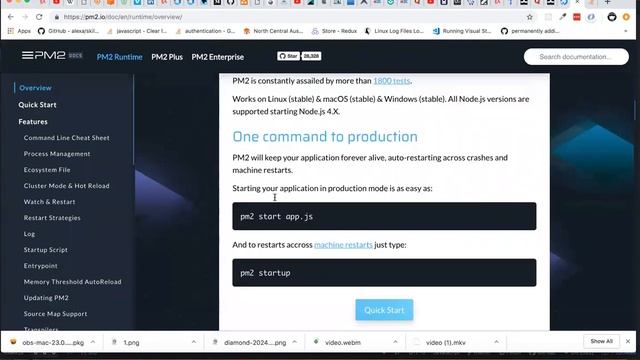This screenshot has width=640, height=360.
Task: Go back in the browser
Action: pyautogui.click(x=11, y=17)
